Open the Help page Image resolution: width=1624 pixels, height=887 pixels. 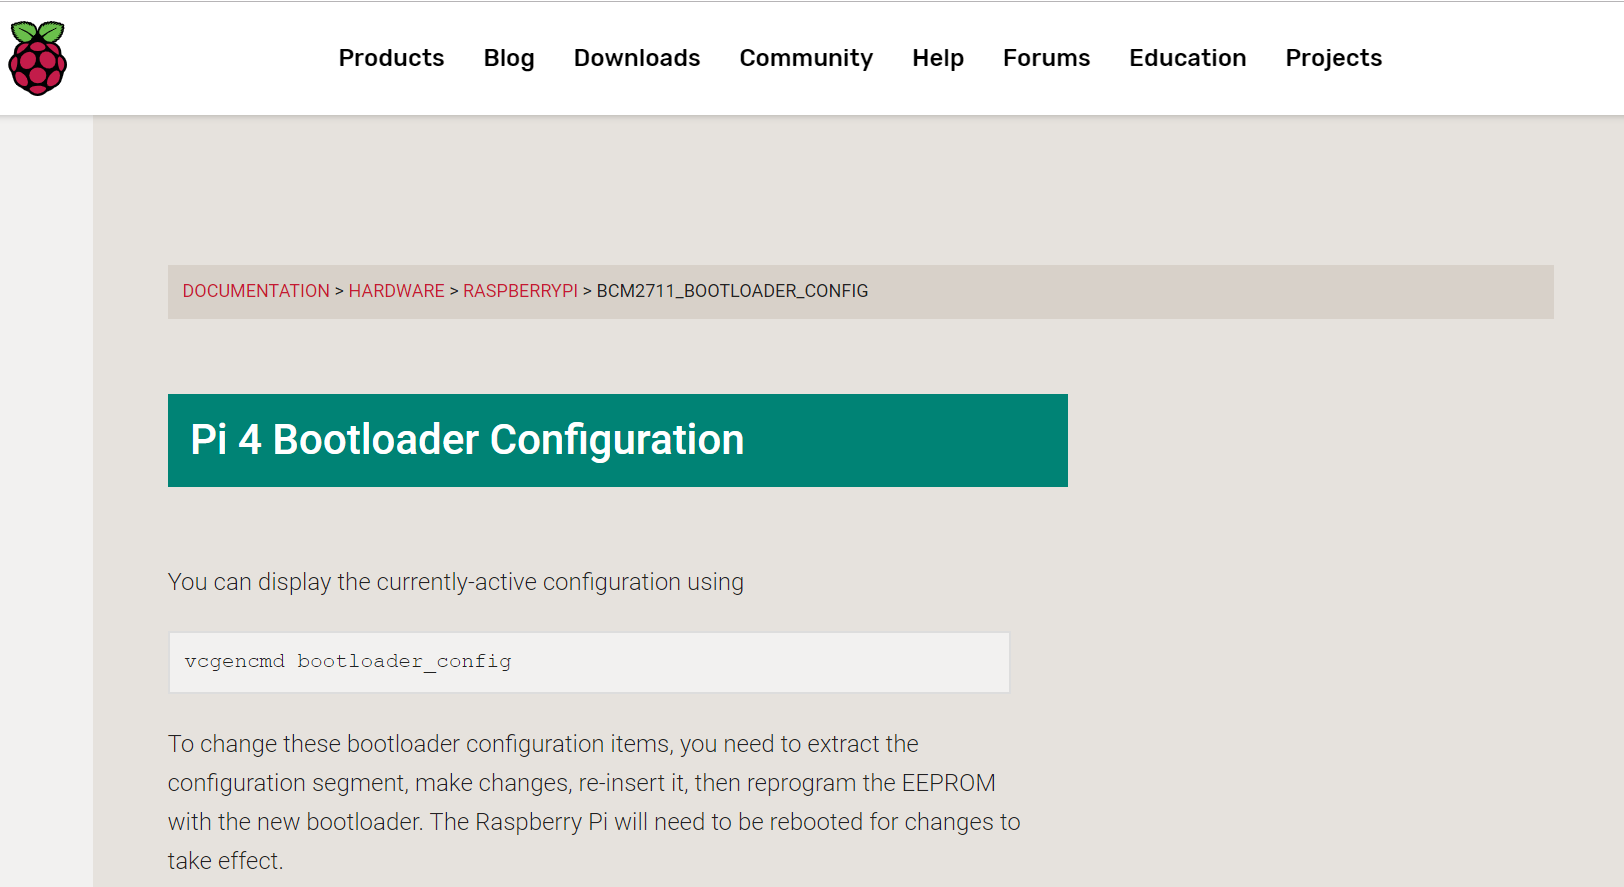938,58
